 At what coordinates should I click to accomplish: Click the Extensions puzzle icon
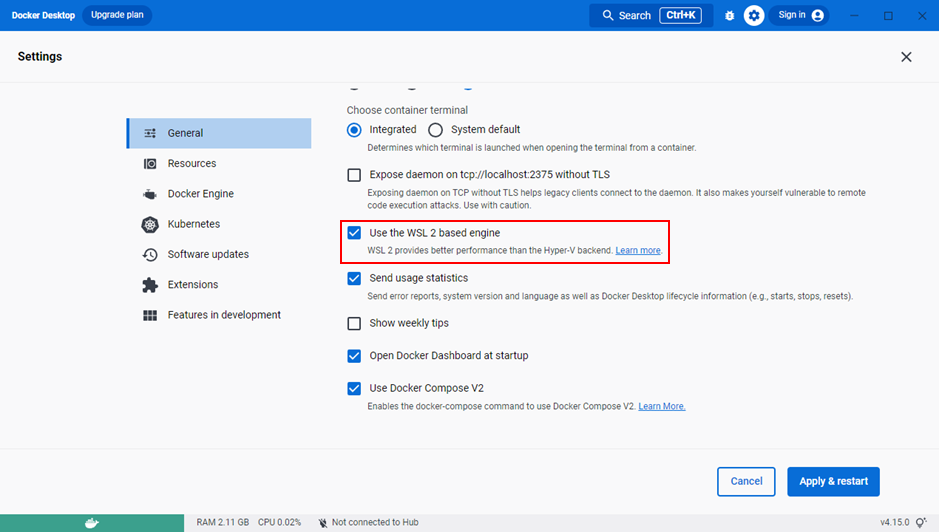click(x=150, y=285)
